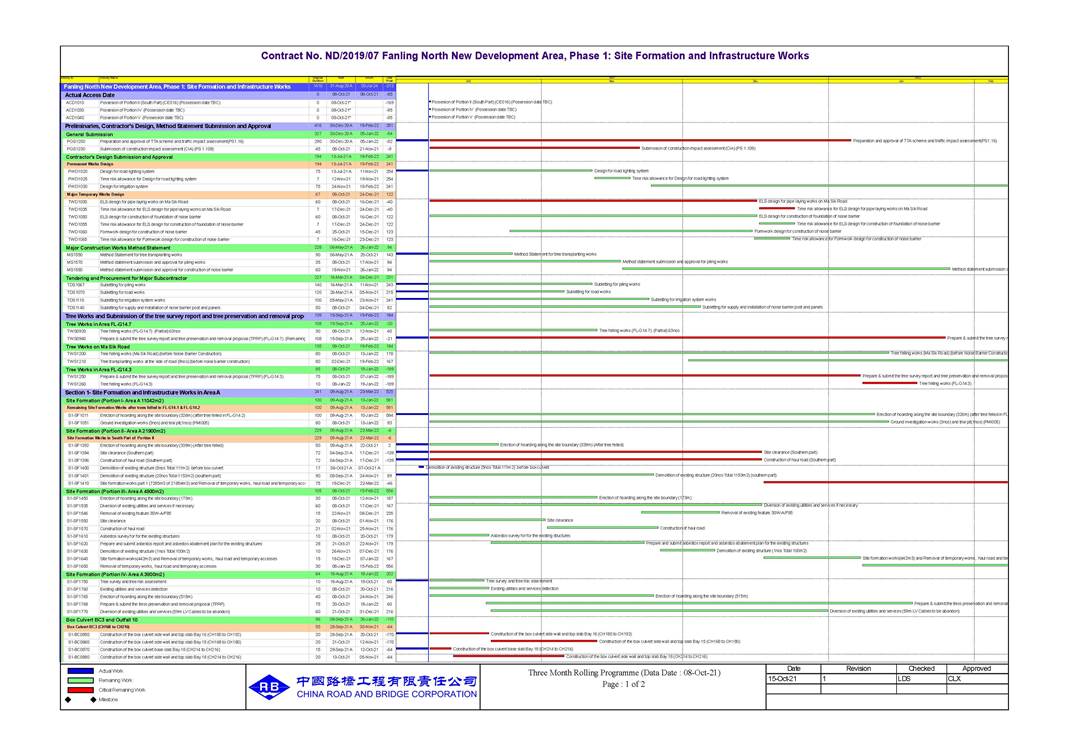Click the 'Revision' column header in the footer
The width and height of the screenshot is (1068, 756).
pos(858,669)
